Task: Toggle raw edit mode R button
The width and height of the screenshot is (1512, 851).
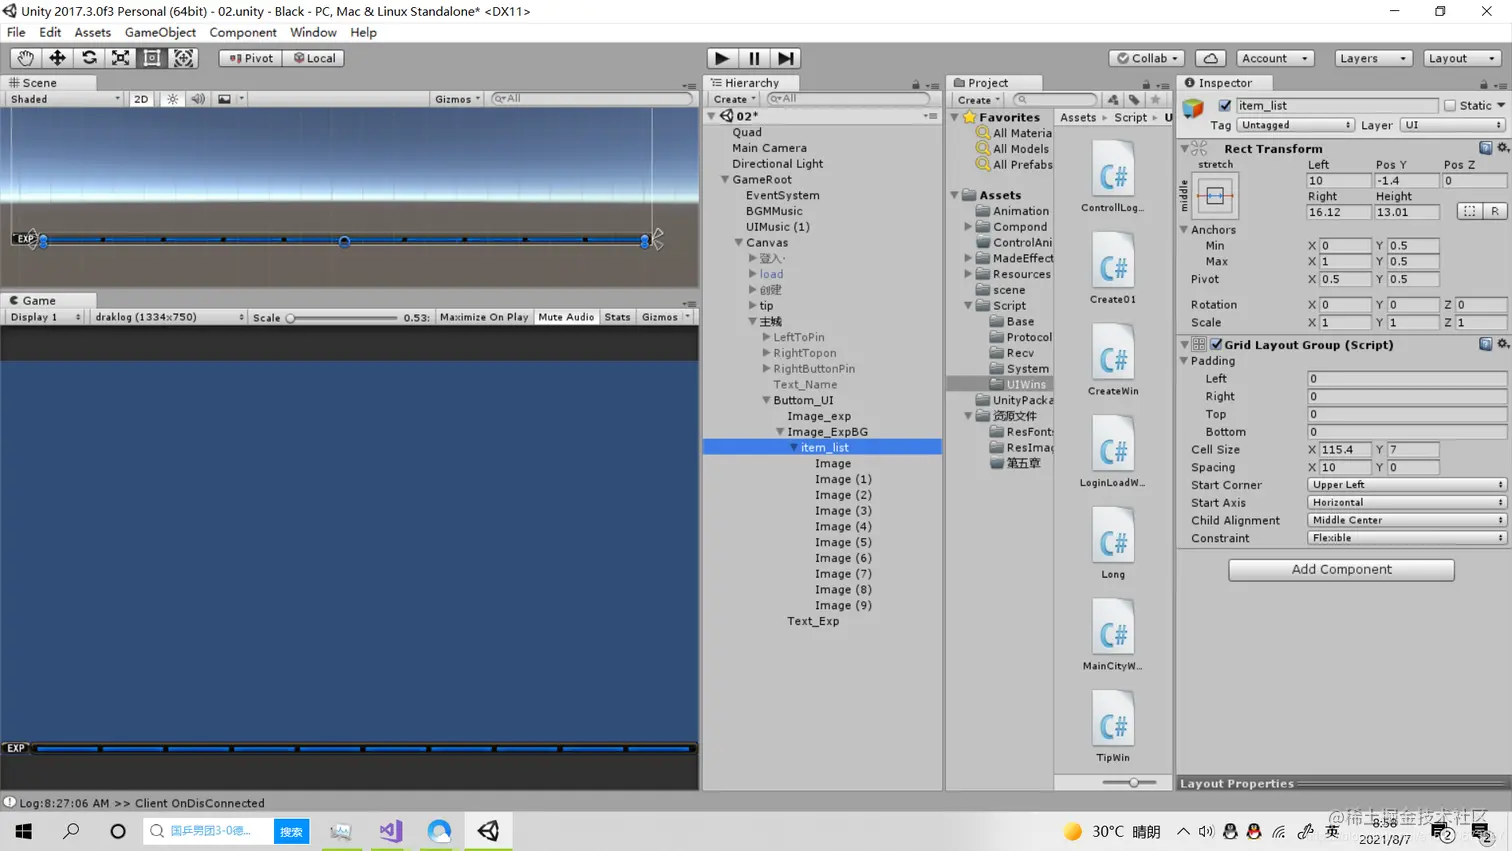Action: click(1495, 211)
